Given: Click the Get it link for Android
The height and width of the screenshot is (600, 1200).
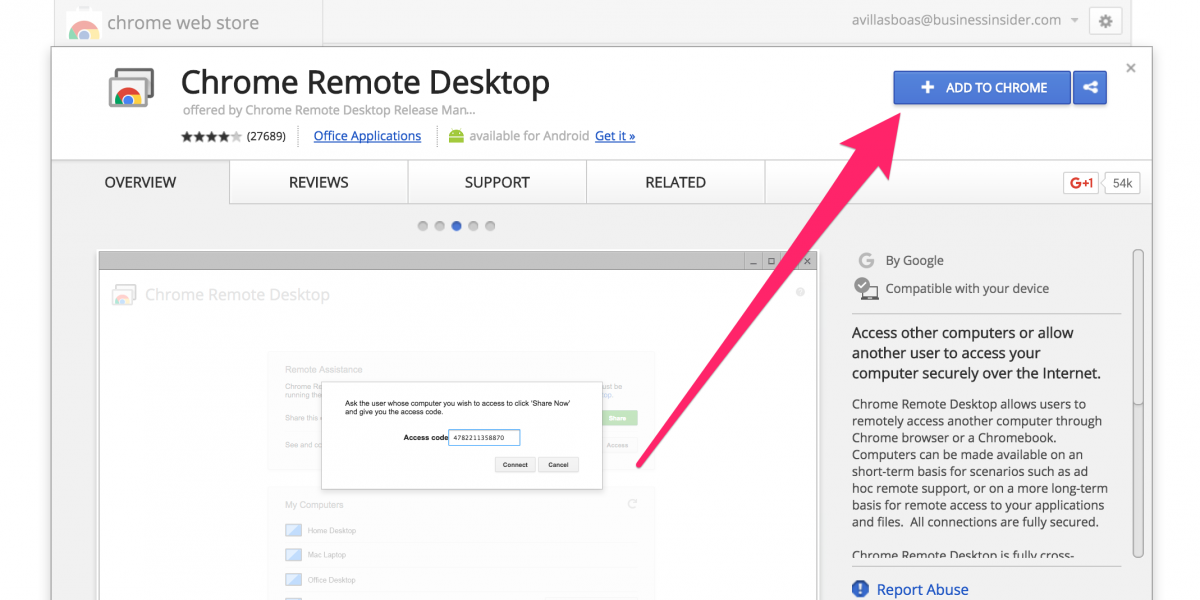Looking at the screenshot, I should 615,136.
